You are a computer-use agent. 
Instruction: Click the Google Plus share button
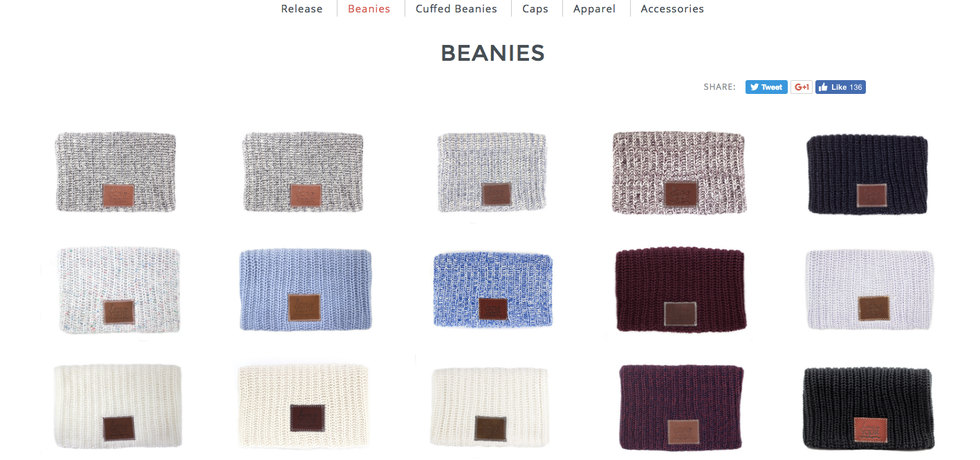click(x=801, y=88)
